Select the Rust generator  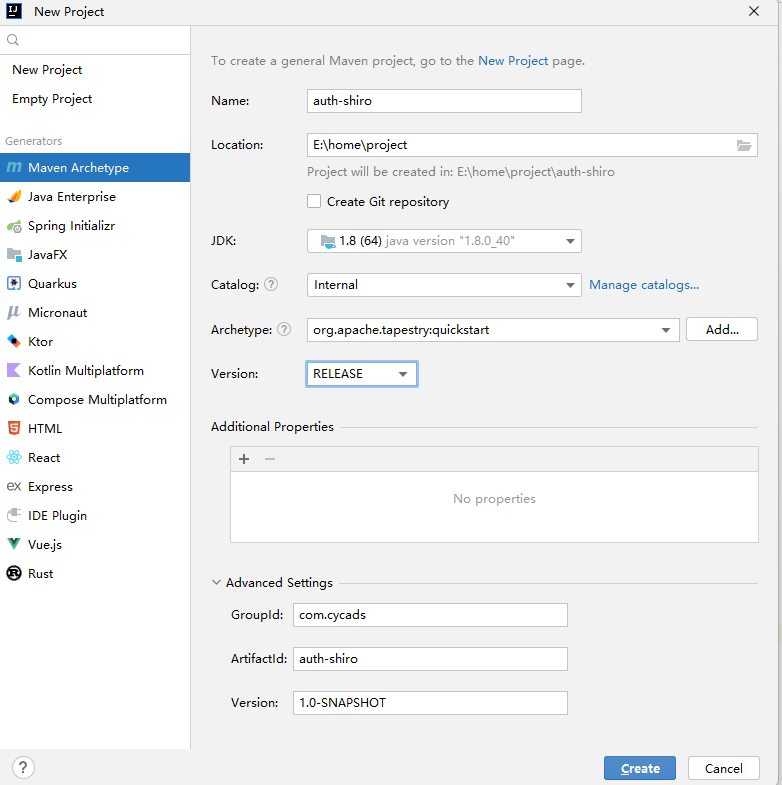coord(40,574)
